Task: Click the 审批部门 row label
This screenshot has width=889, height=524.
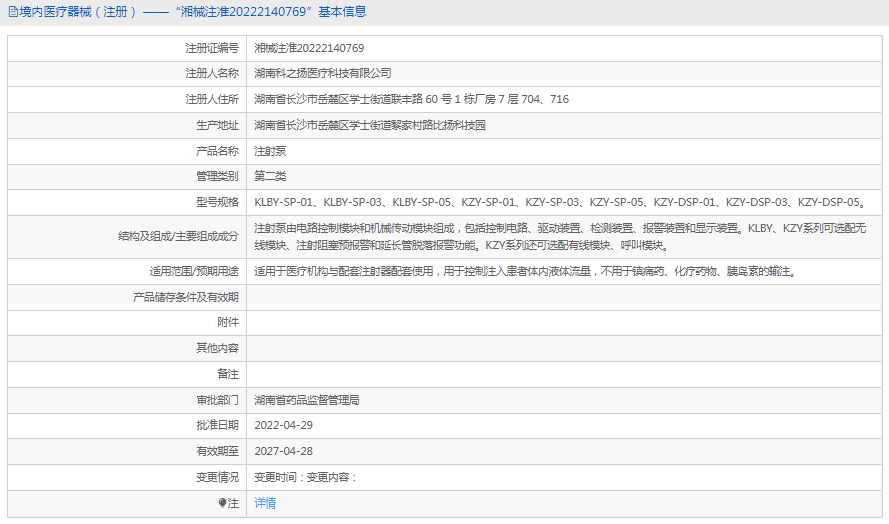Action: pos(218,400)
